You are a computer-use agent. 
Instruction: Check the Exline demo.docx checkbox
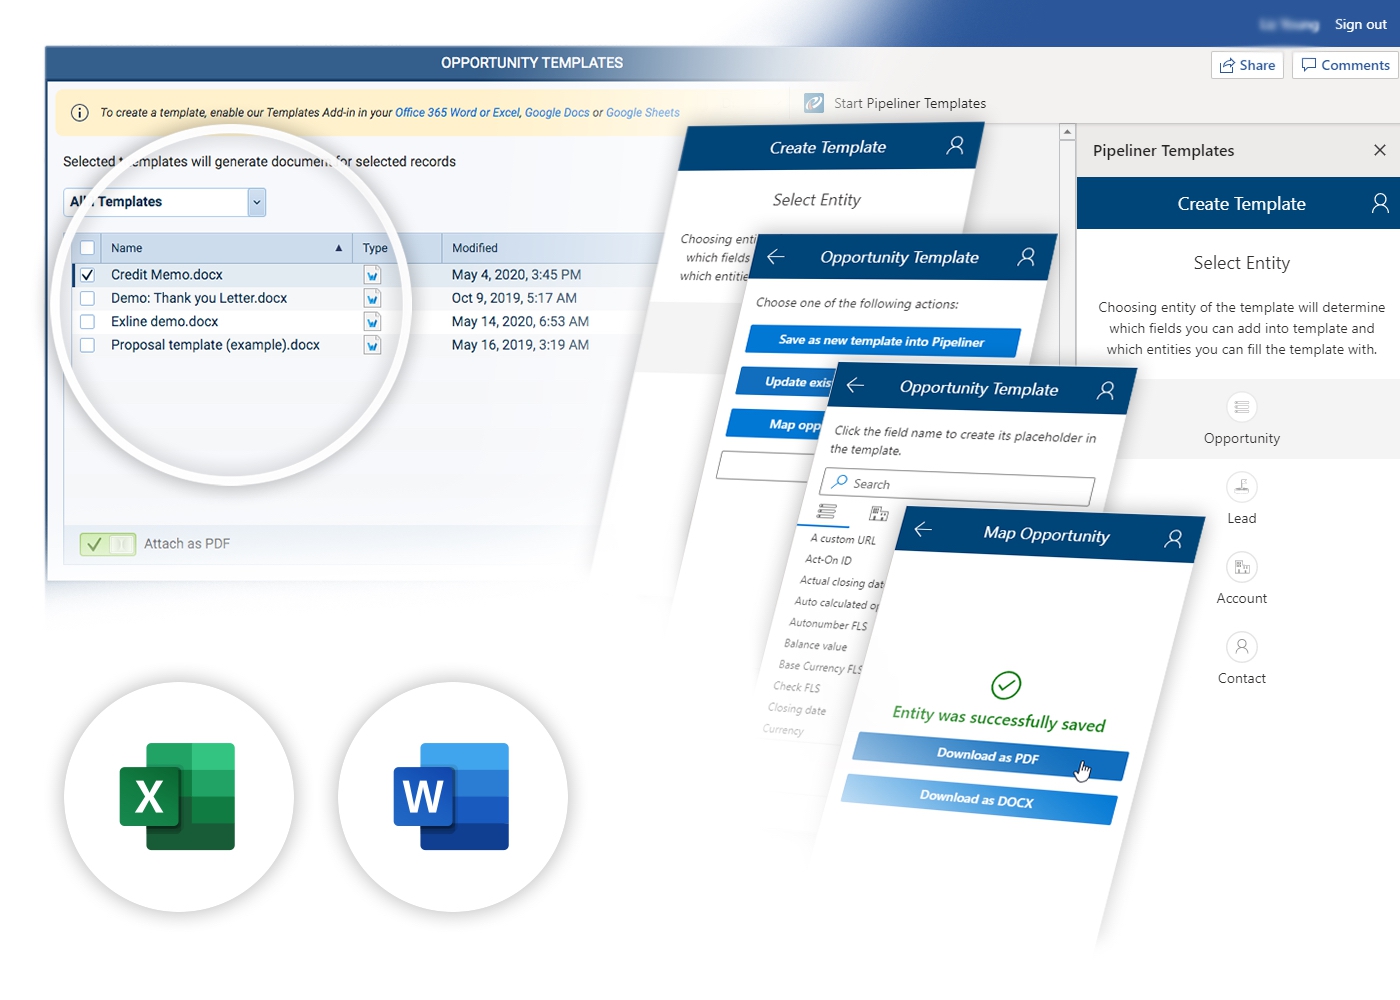pyautogui.click(x=87, y=322)
